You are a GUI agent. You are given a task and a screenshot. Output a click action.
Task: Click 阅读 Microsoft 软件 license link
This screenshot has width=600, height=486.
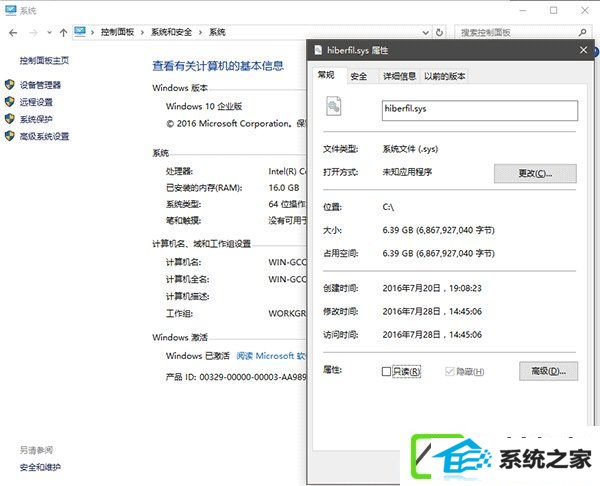tap(271, 356)
